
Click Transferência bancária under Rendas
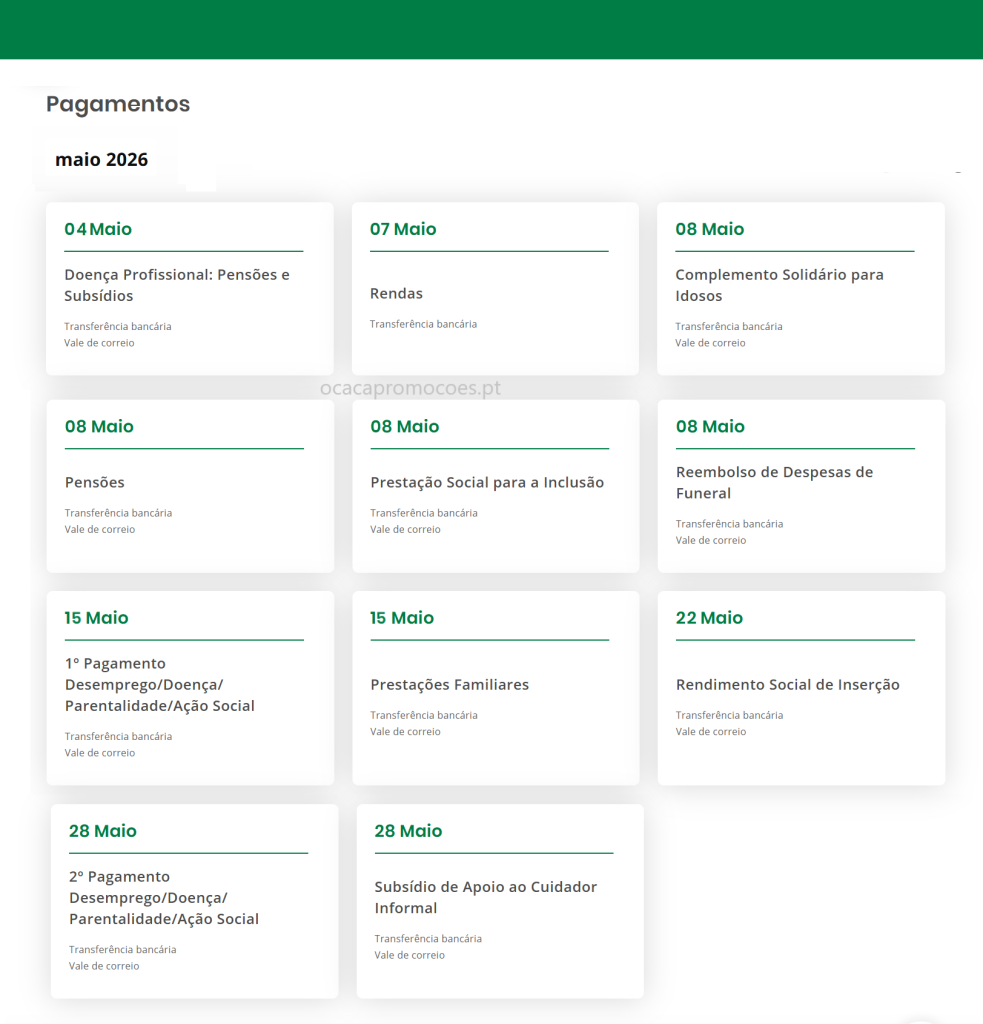pos(423,324)
